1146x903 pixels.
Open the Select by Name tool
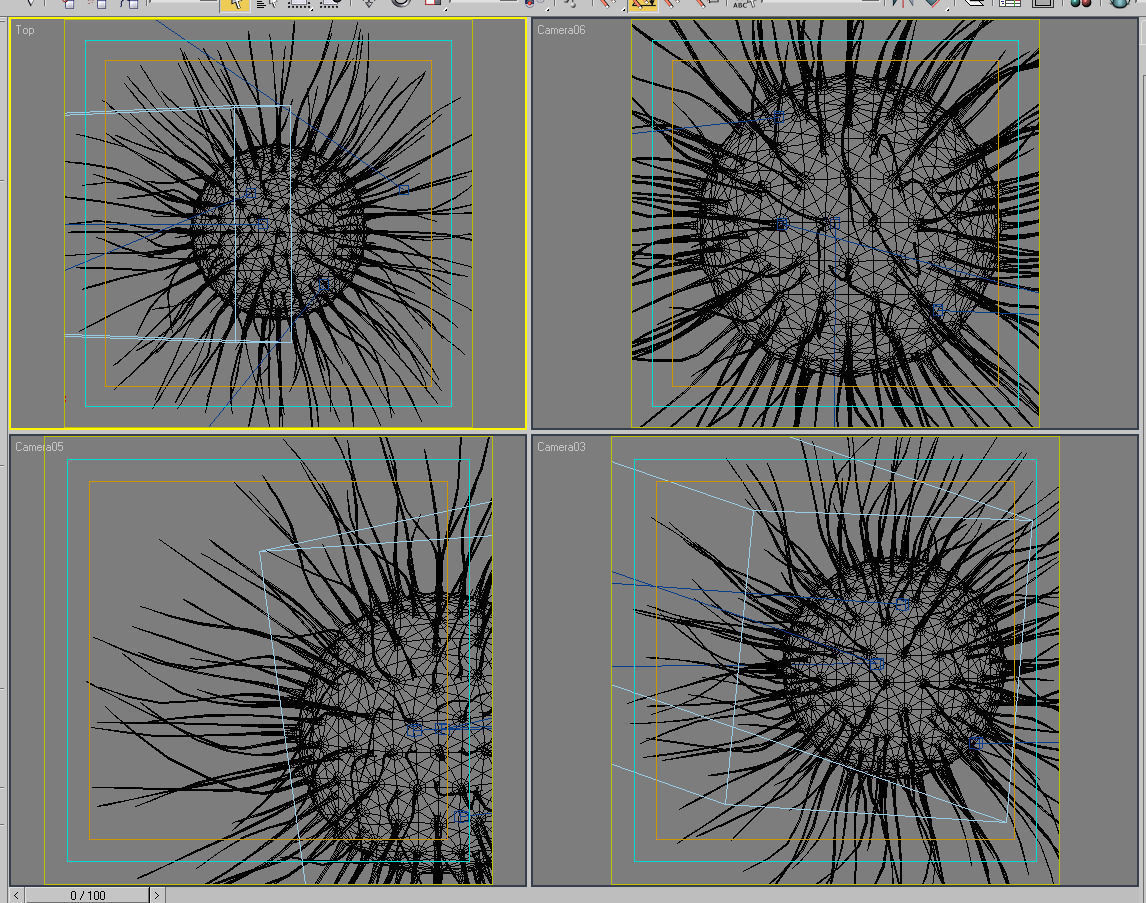click(267, 4)
